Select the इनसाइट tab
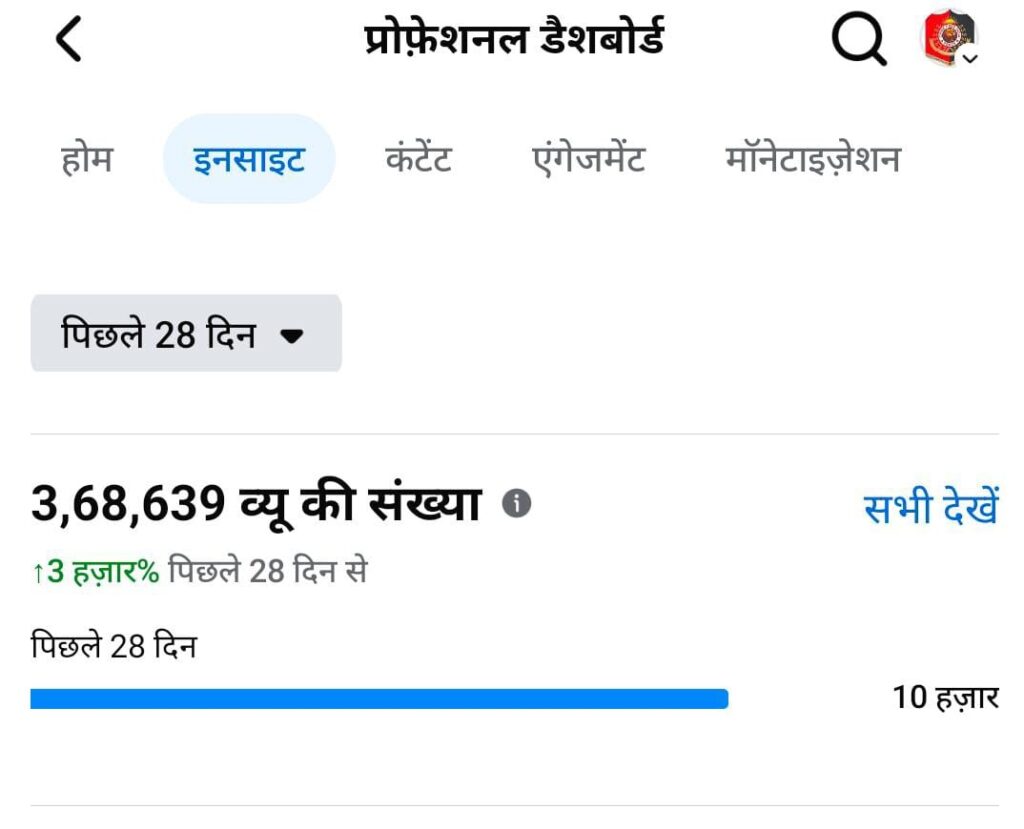 249,159
